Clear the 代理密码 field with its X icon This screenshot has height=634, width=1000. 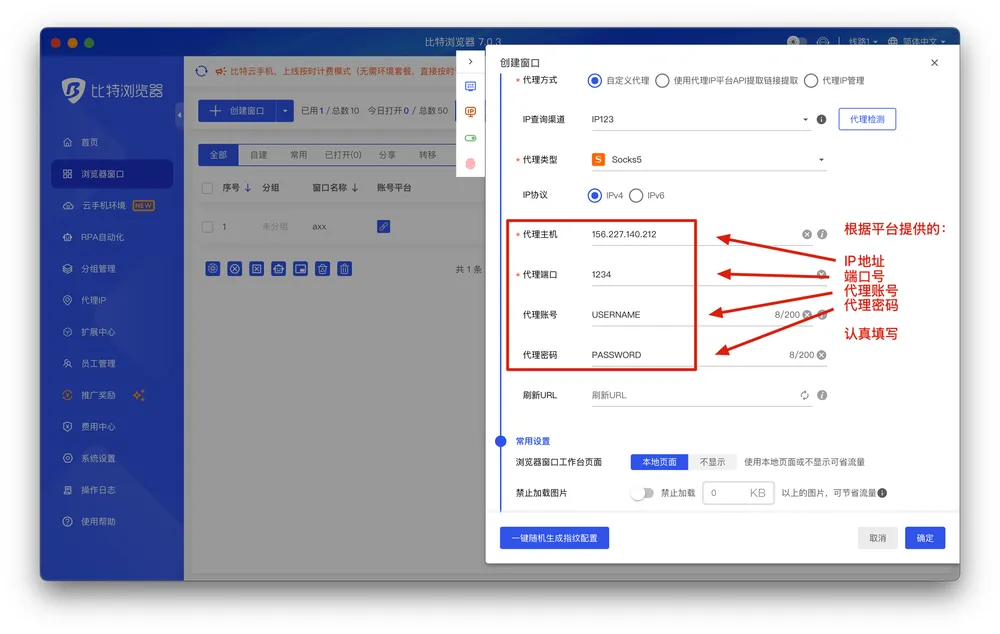[x=822, y=355]
